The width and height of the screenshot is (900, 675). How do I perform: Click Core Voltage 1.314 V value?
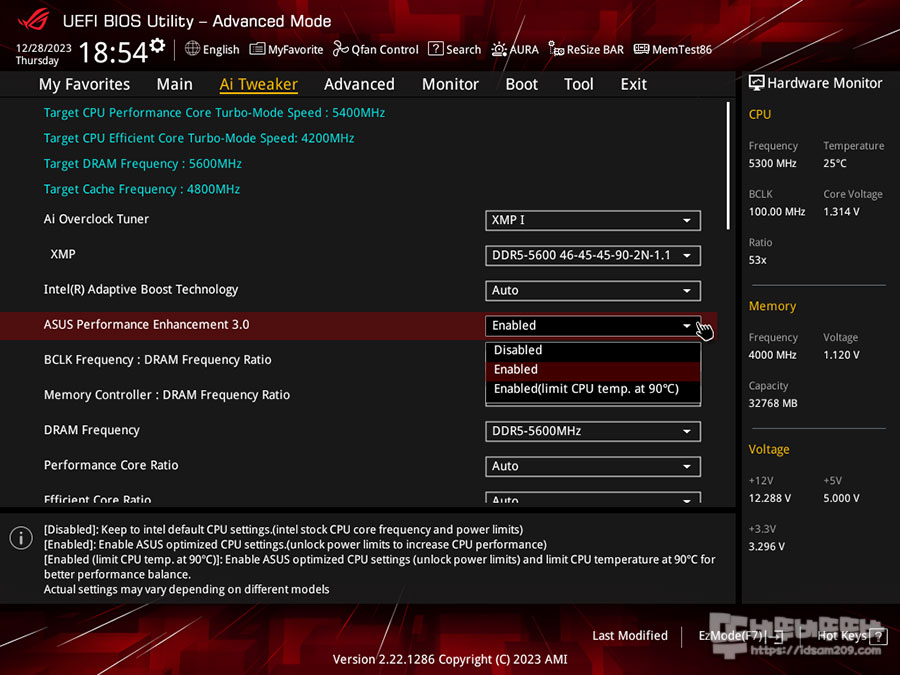point(841,212)
